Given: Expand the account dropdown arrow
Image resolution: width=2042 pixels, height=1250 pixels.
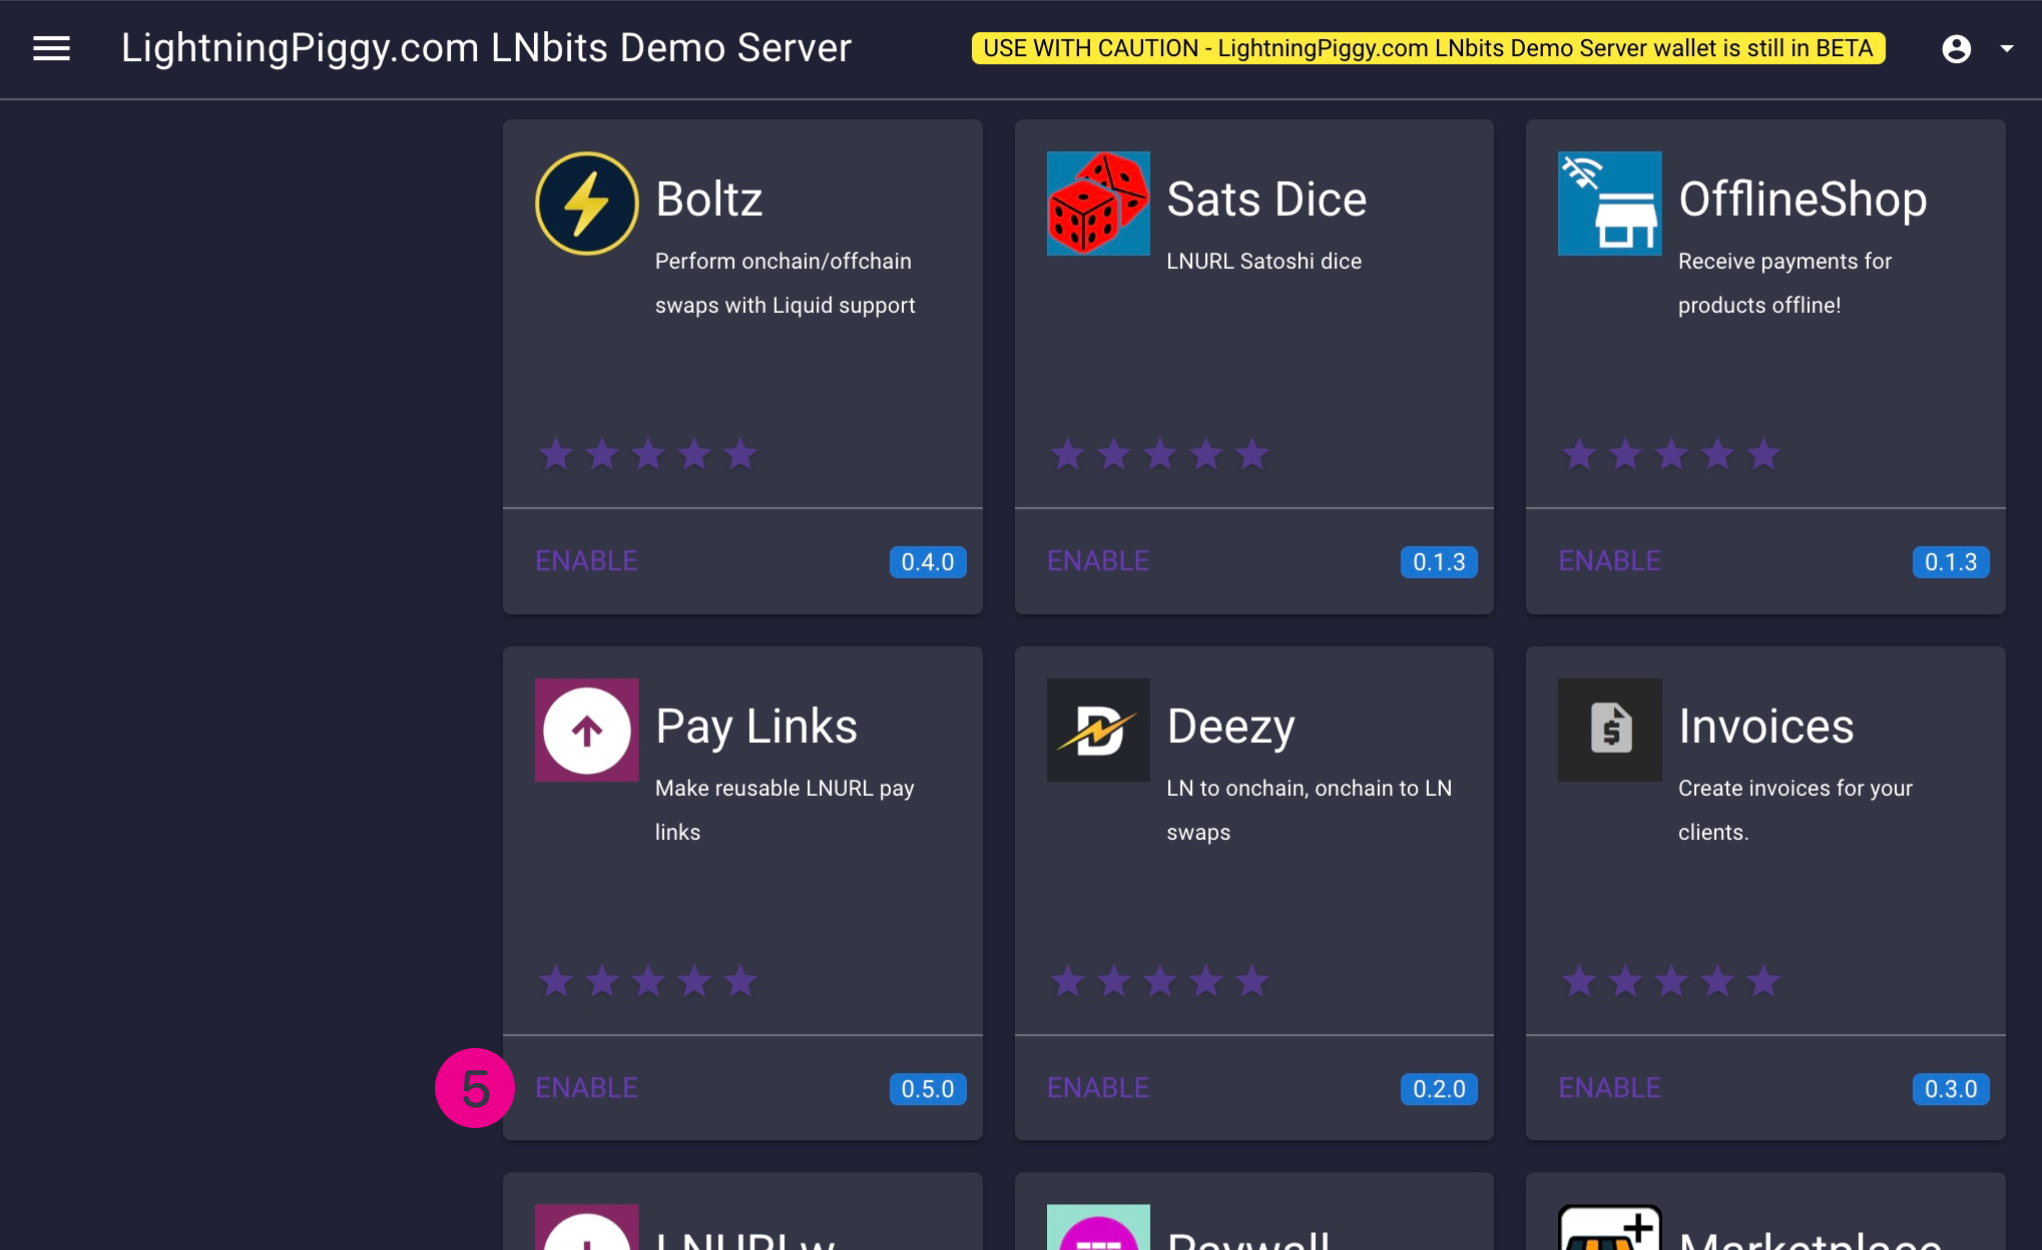Looking at the screenshot, I should (x=2006, y=48).
